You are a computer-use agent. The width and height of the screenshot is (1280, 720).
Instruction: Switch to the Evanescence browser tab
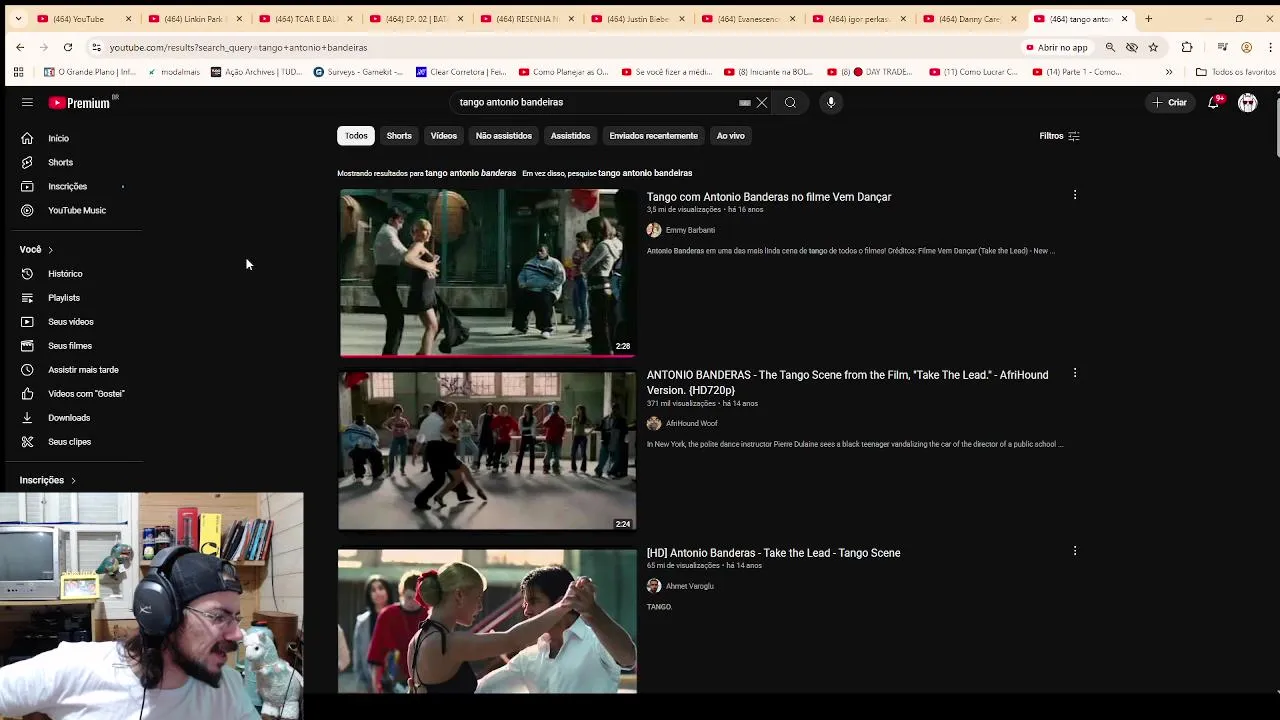pyautogui.click(x=748, y=18)
